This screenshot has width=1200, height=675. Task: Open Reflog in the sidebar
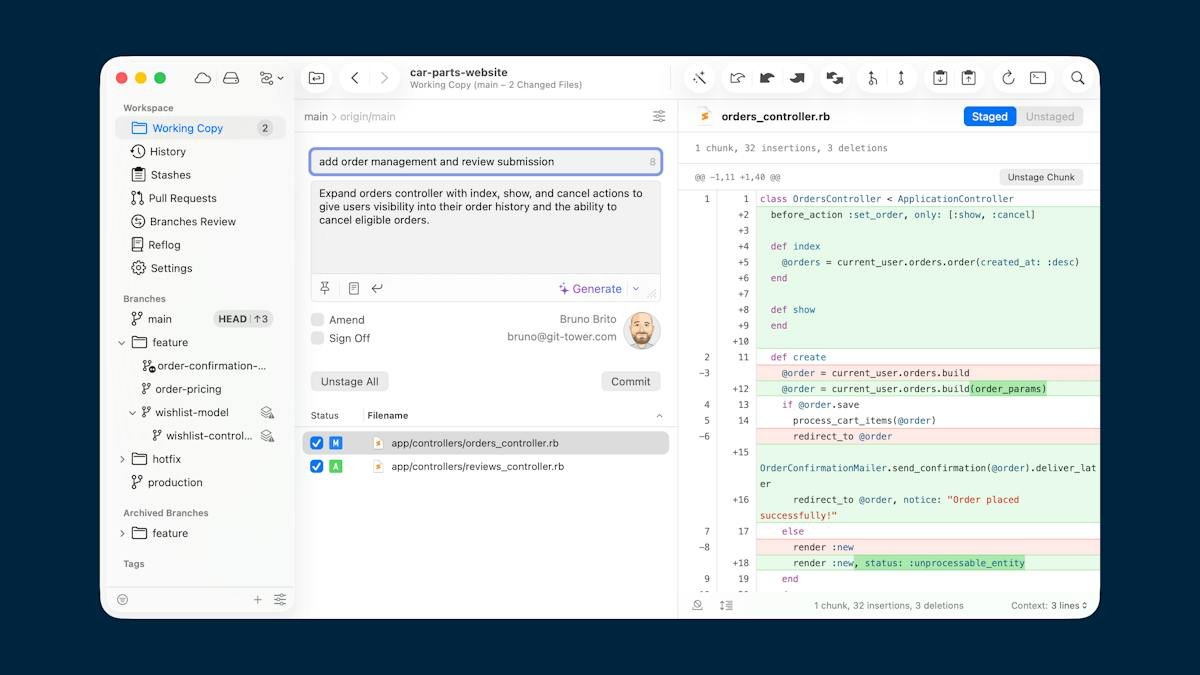click(x=164, y=245)
